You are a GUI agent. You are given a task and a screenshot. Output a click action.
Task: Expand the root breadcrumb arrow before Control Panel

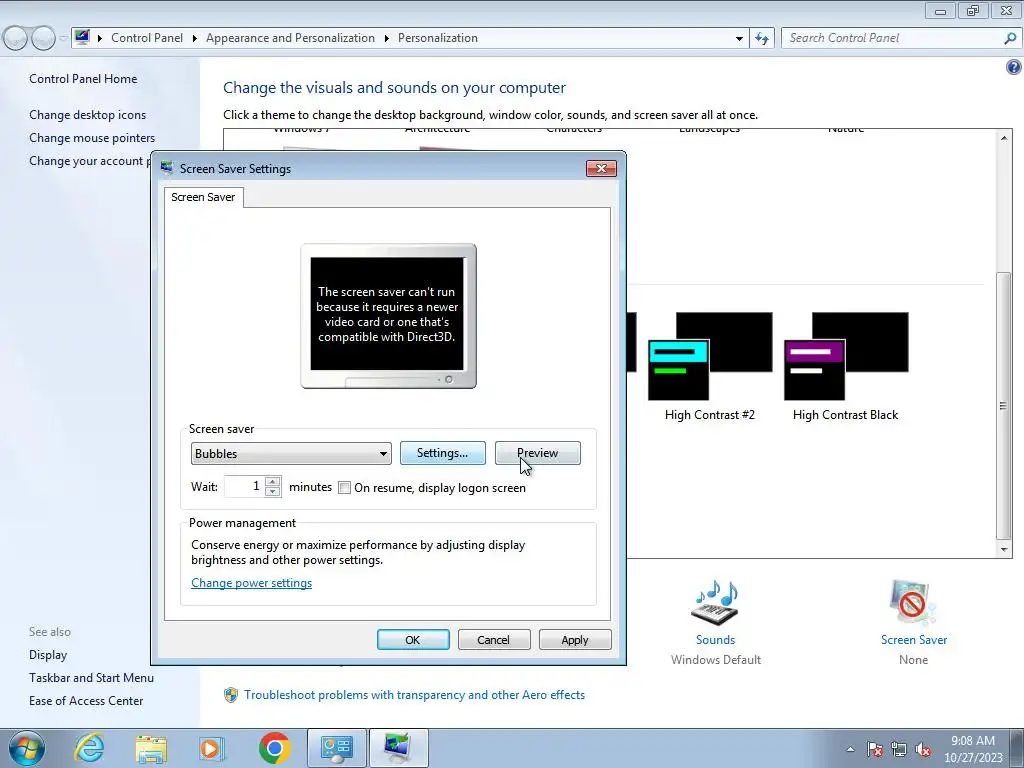pos(100,38)
